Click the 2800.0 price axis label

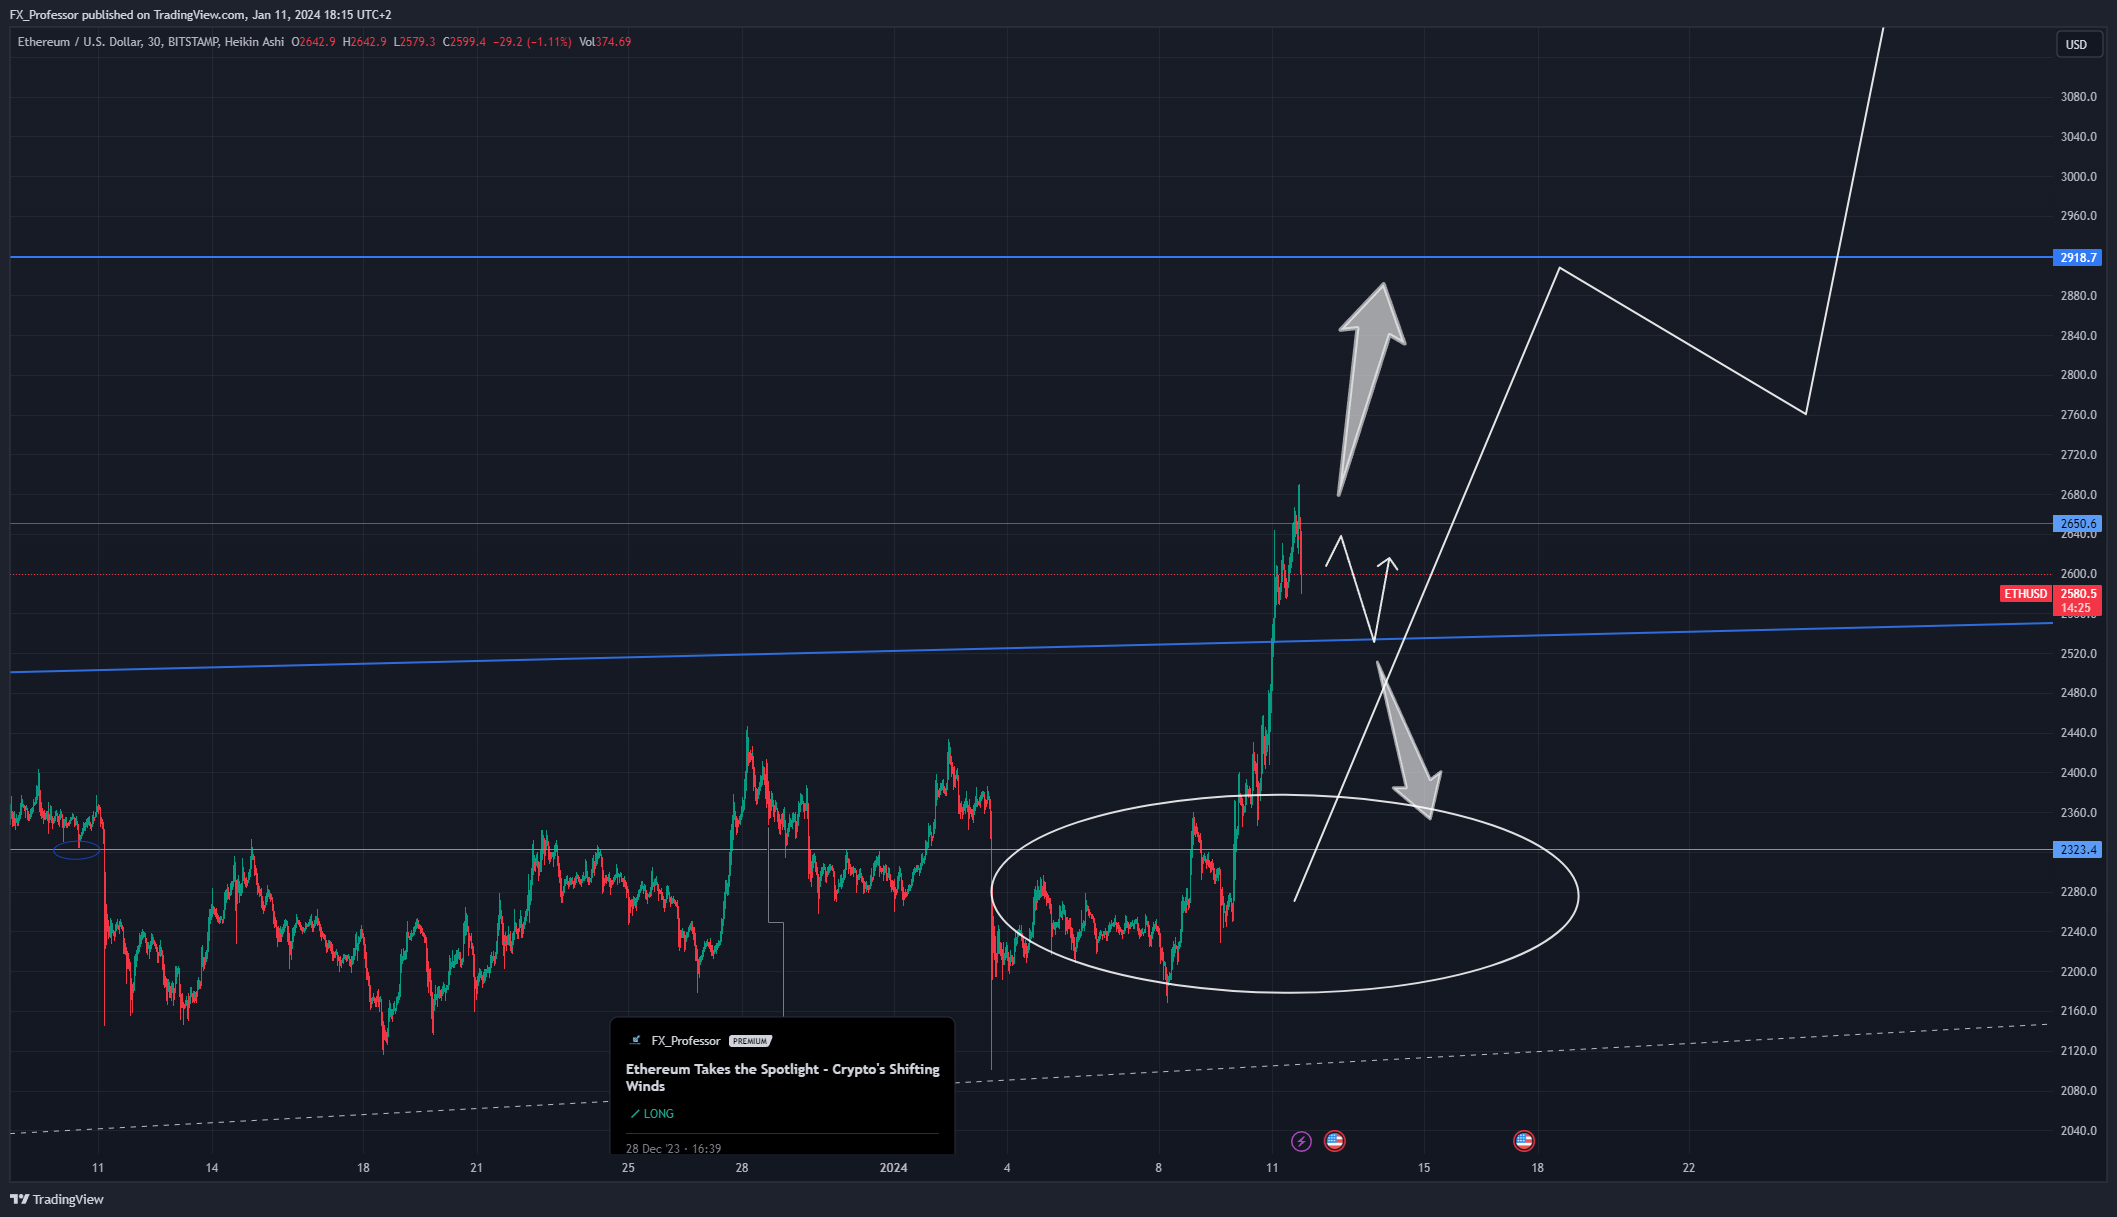(x=2078, y=375)
